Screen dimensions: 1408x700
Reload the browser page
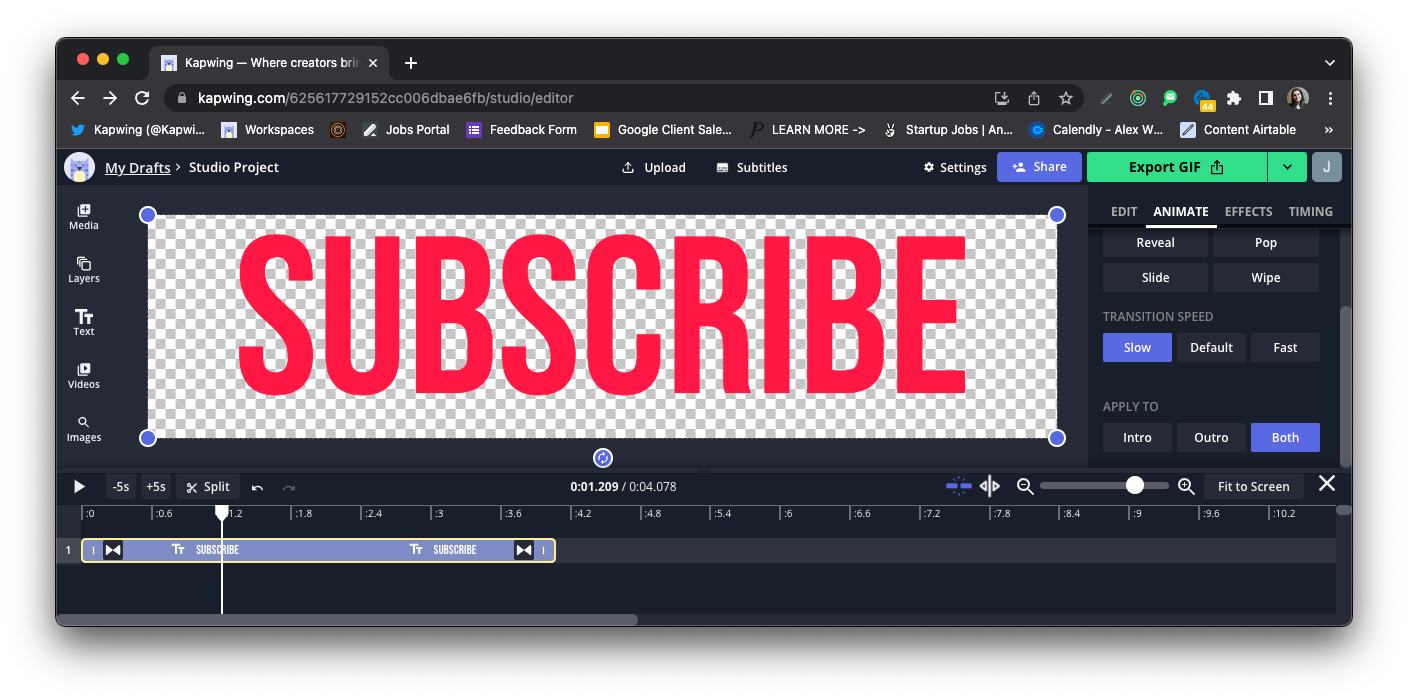click(x=142, y=98)
